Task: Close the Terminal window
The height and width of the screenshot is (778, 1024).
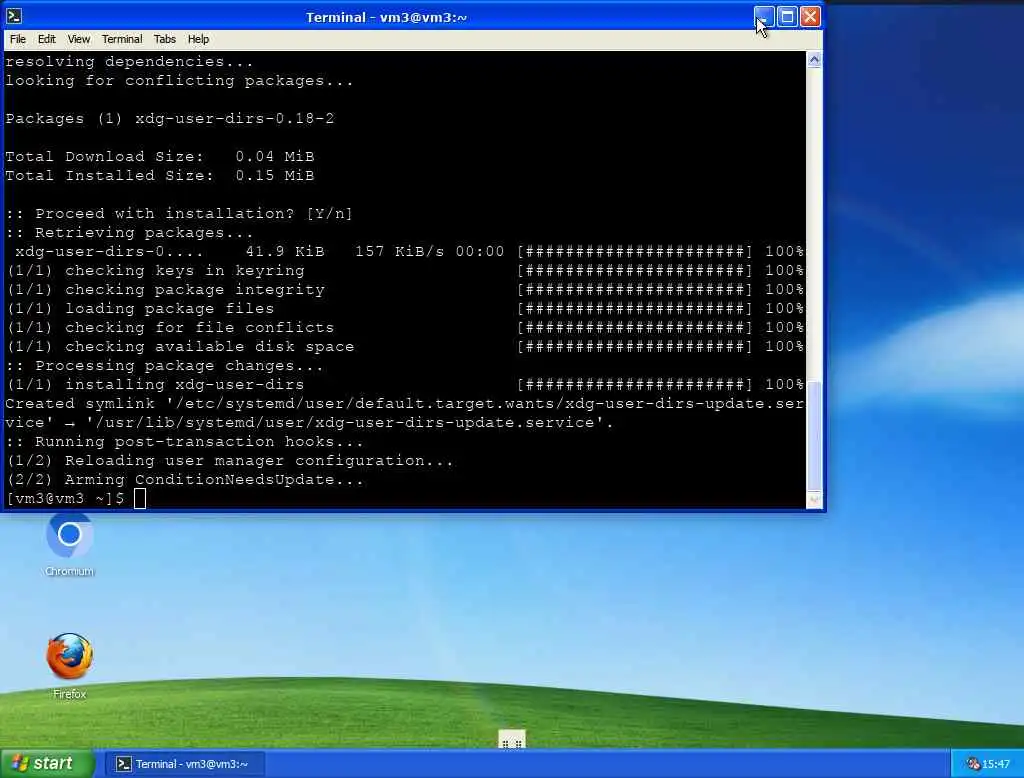Action: tap(810, 16)
